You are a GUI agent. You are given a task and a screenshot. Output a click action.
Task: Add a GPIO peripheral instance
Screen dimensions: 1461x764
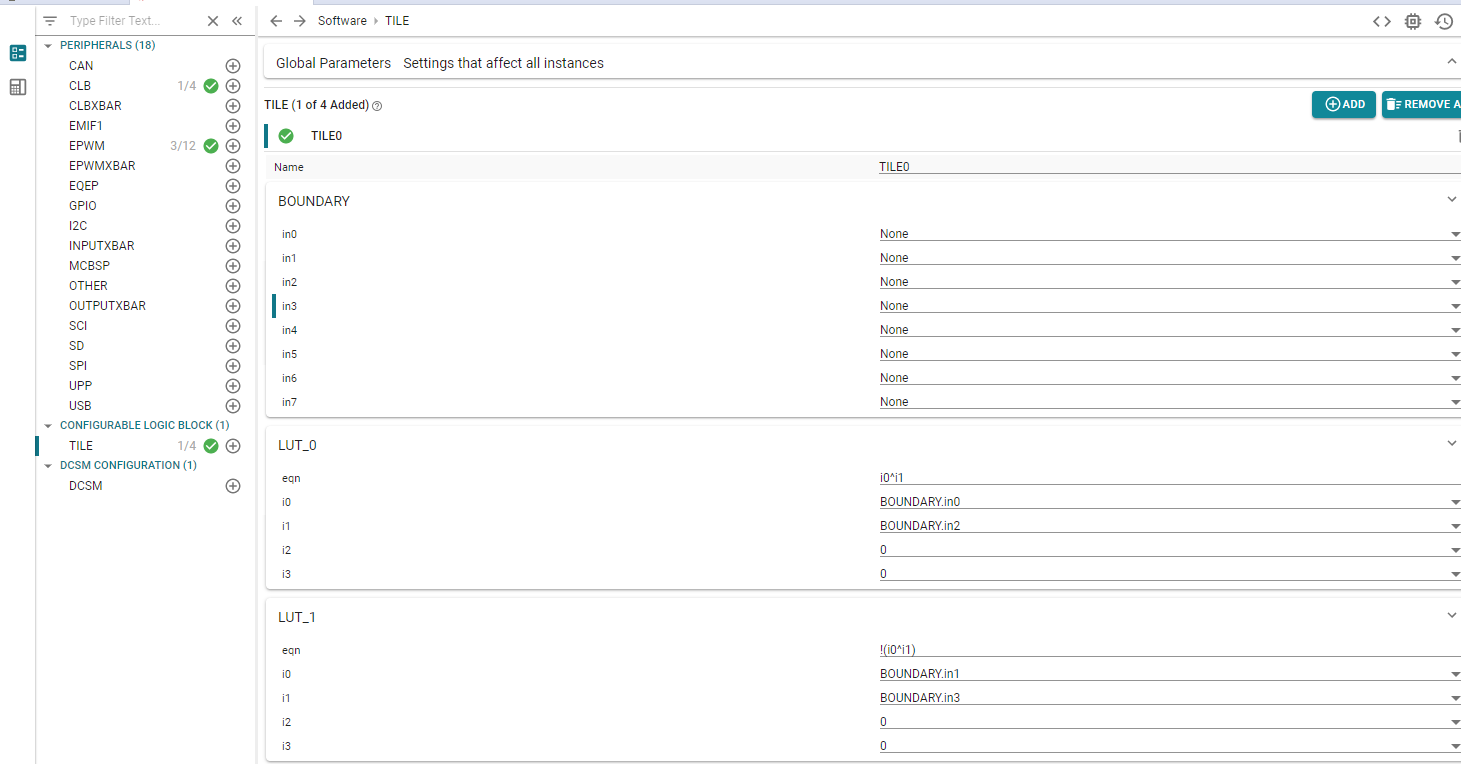pyautogui.click(x=233, y=206)
